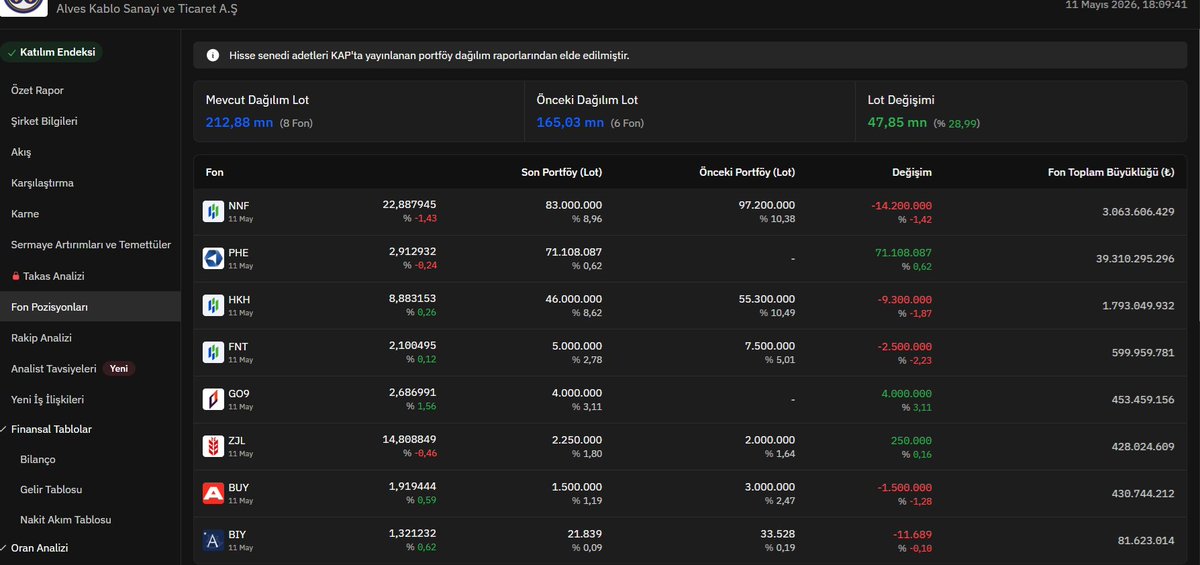This screenshot has width=1200, height=565.
Task: Open Sermaye Artırımları ve Temettüler
Action: click(x=91, y=245)
